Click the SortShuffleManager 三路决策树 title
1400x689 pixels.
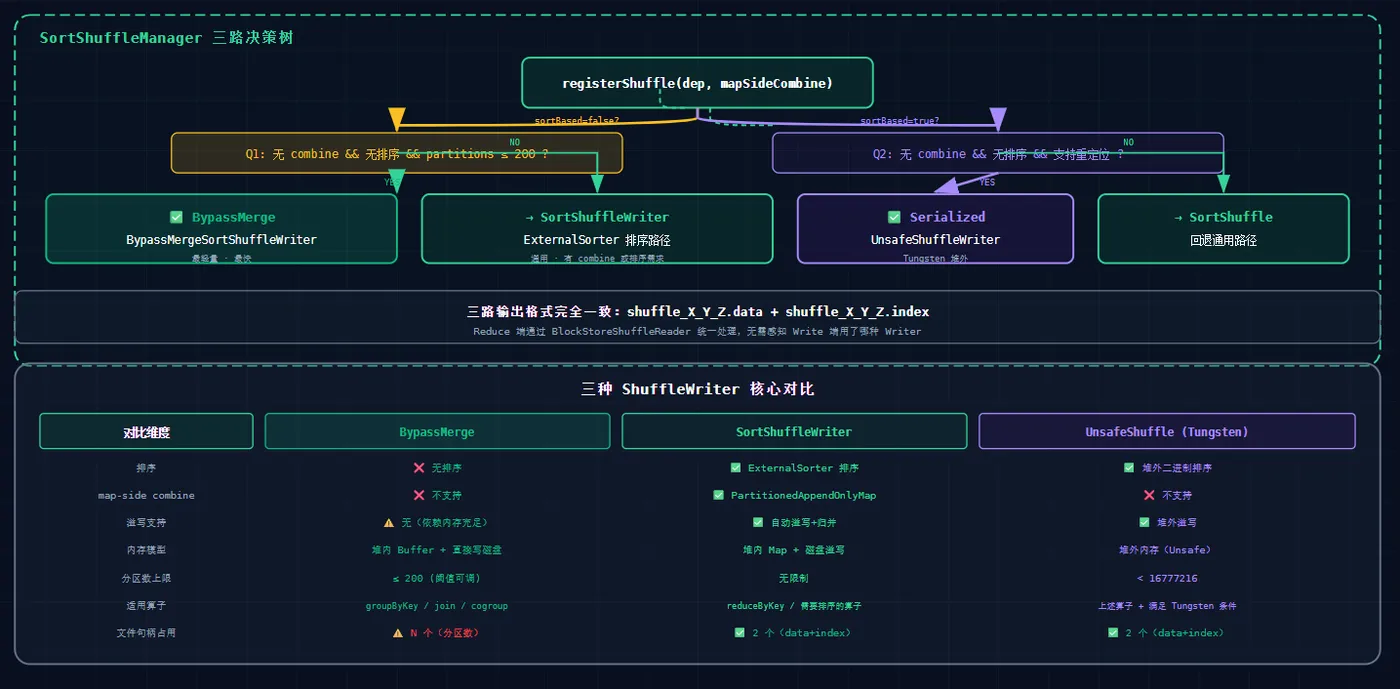(166, 38)
